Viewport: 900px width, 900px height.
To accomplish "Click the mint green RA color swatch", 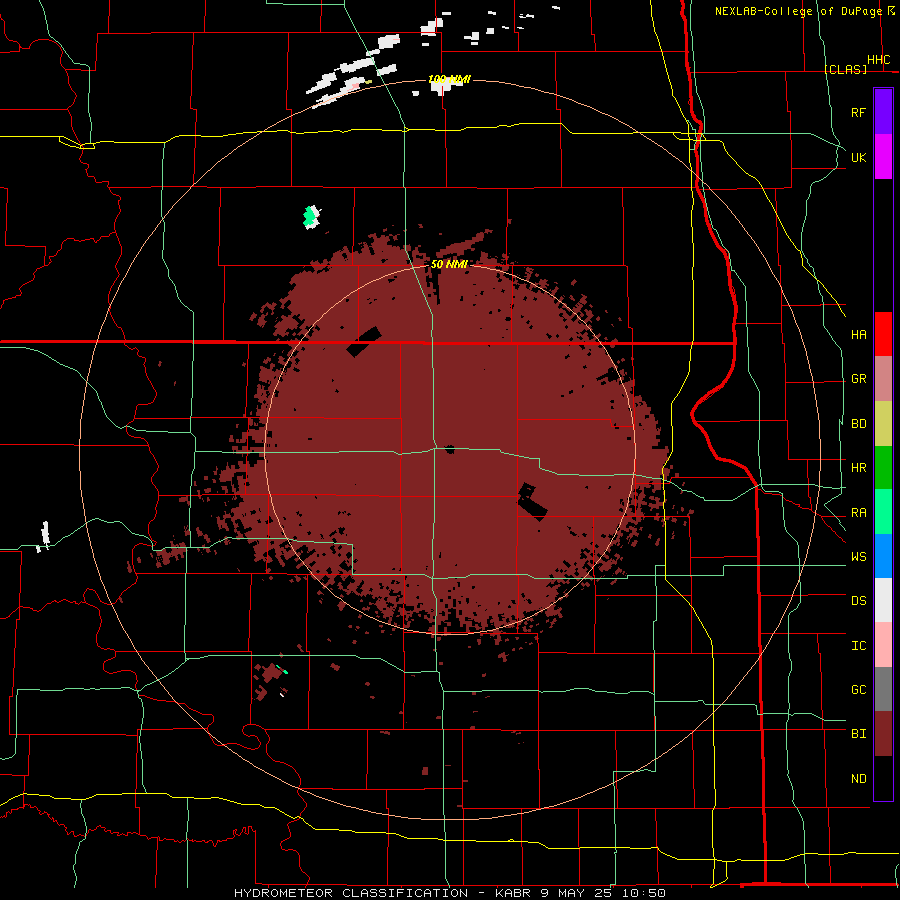I will [883, 512].
